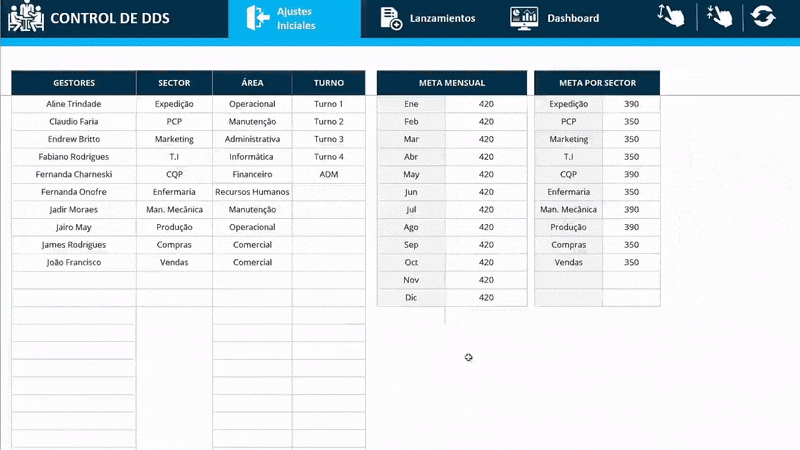The image size is (800, 450).
Task: Click the expand gesture hand icon
Action: 719,17
